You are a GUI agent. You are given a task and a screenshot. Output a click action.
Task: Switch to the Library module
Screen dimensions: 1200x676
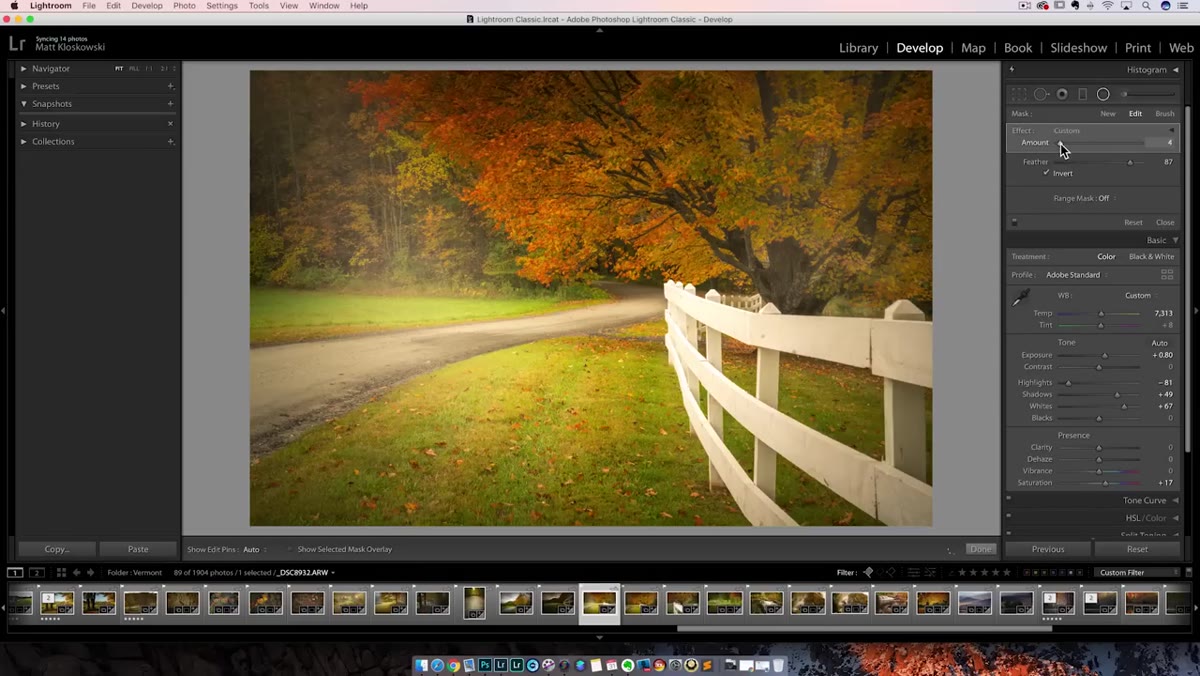[x=858, y=47]
